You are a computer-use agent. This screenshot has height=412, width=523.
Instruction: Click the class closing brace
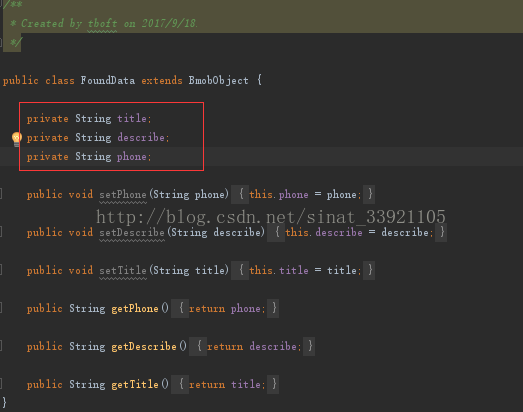pos(4,402)
